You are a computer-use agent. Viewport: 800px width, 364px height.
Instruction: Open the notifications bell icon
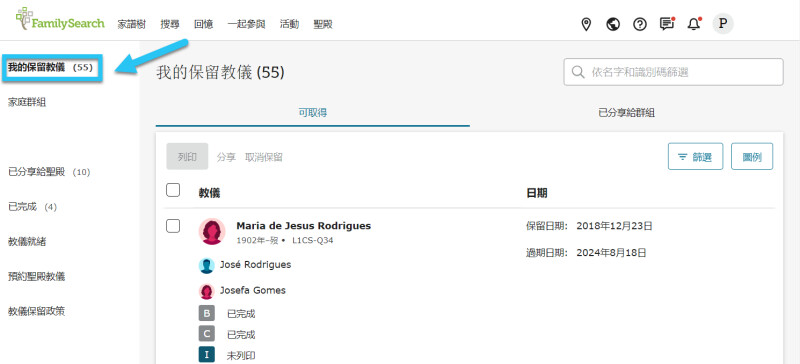point(694,23)
